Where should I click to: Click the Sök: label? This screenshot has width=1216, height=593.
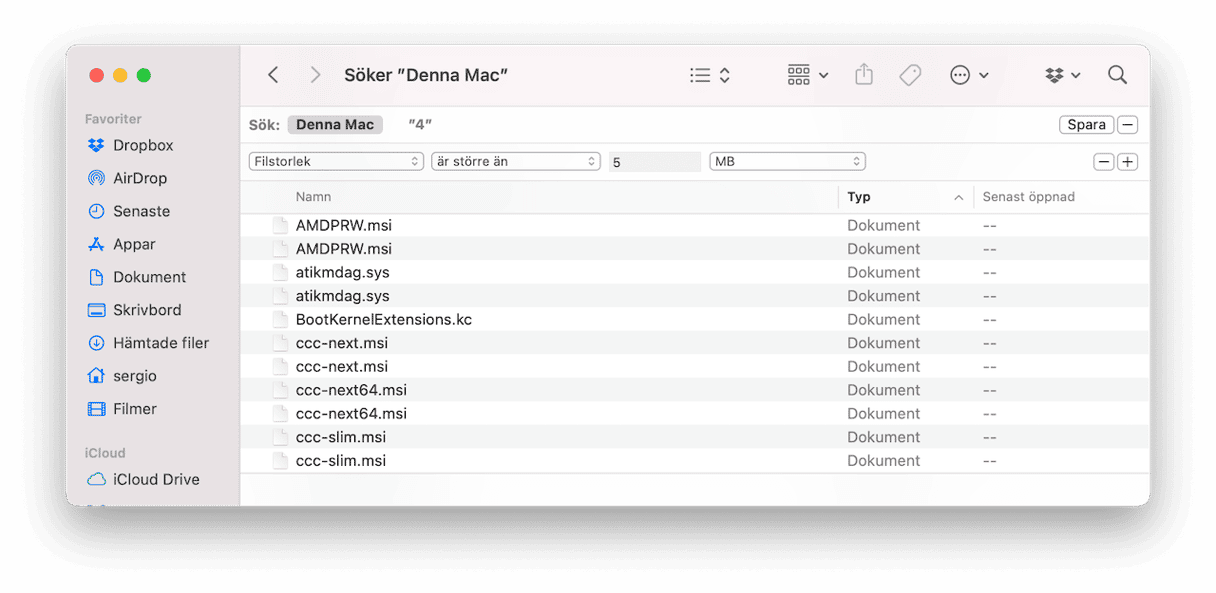click(264, 125)
